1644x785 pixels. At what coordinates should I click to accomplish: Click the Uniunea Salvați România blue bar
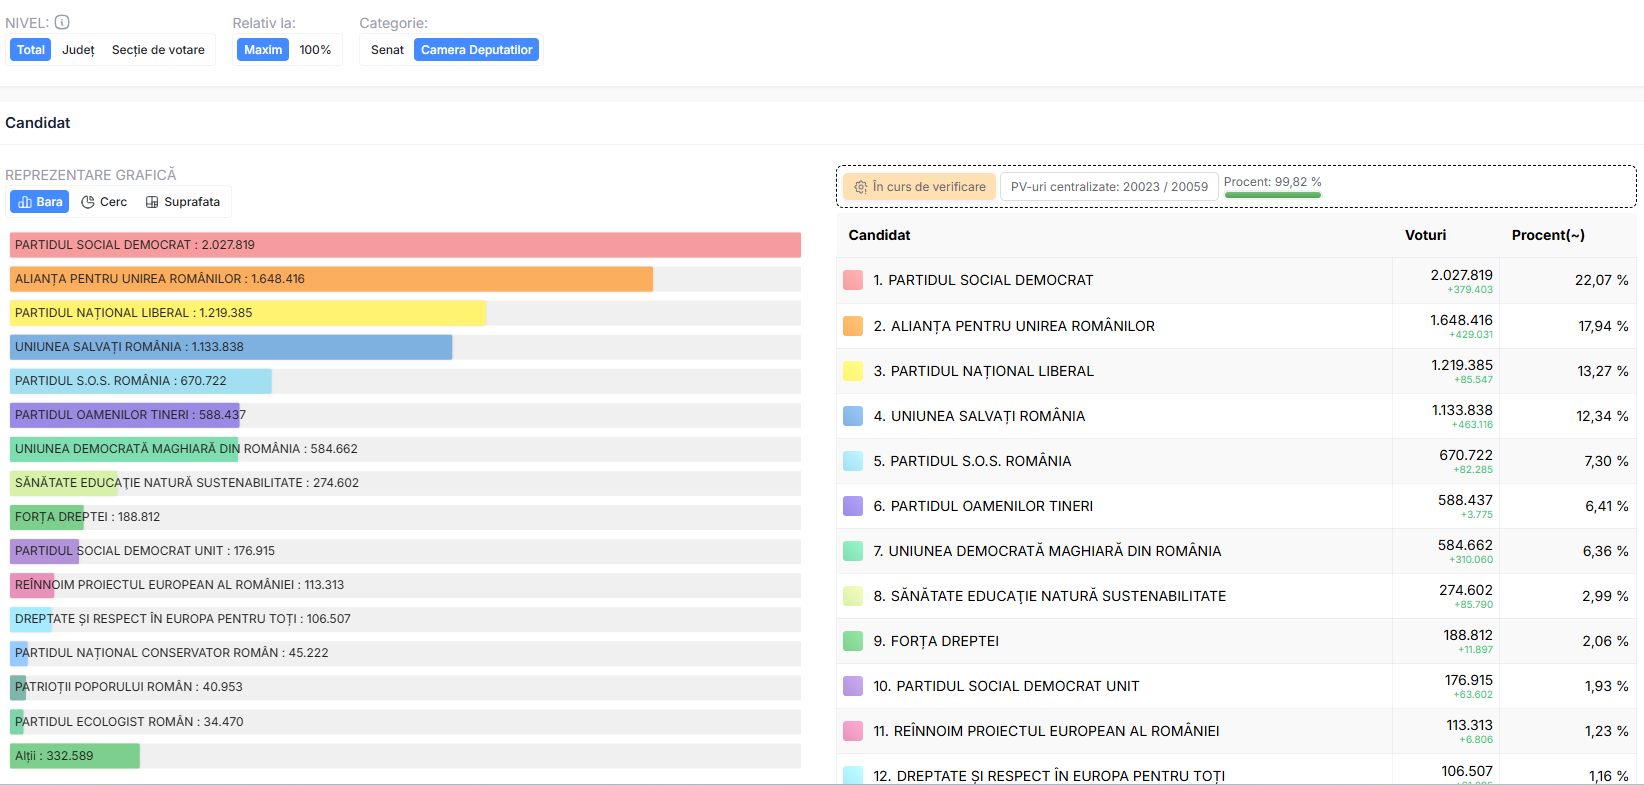coord(230,347)
